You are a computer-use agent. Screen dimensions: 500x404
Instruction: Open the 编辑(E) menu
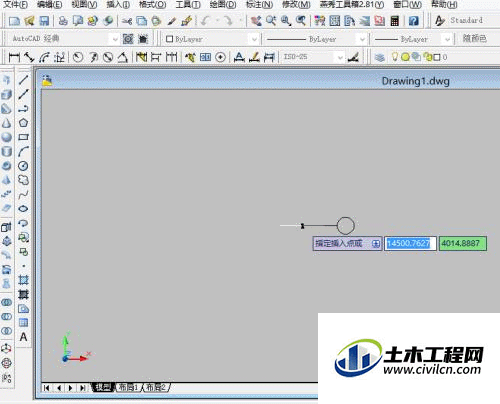coord(50,5)
